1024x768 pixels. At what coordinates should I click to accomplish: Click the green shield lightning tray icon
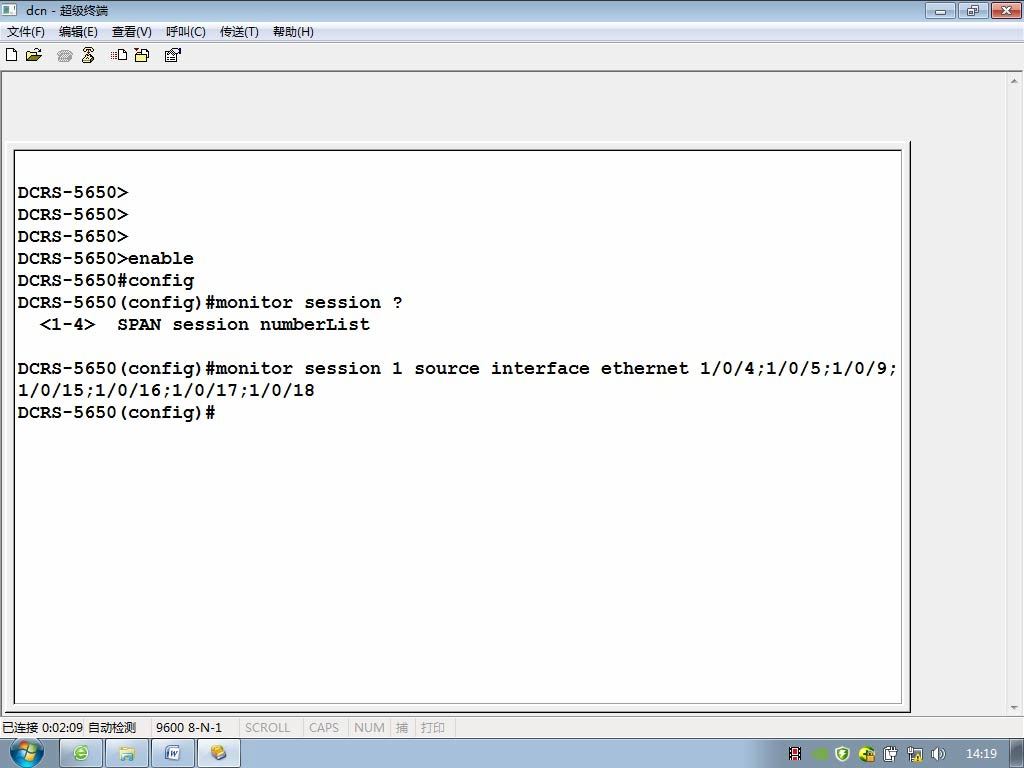(x=842, y=754)
